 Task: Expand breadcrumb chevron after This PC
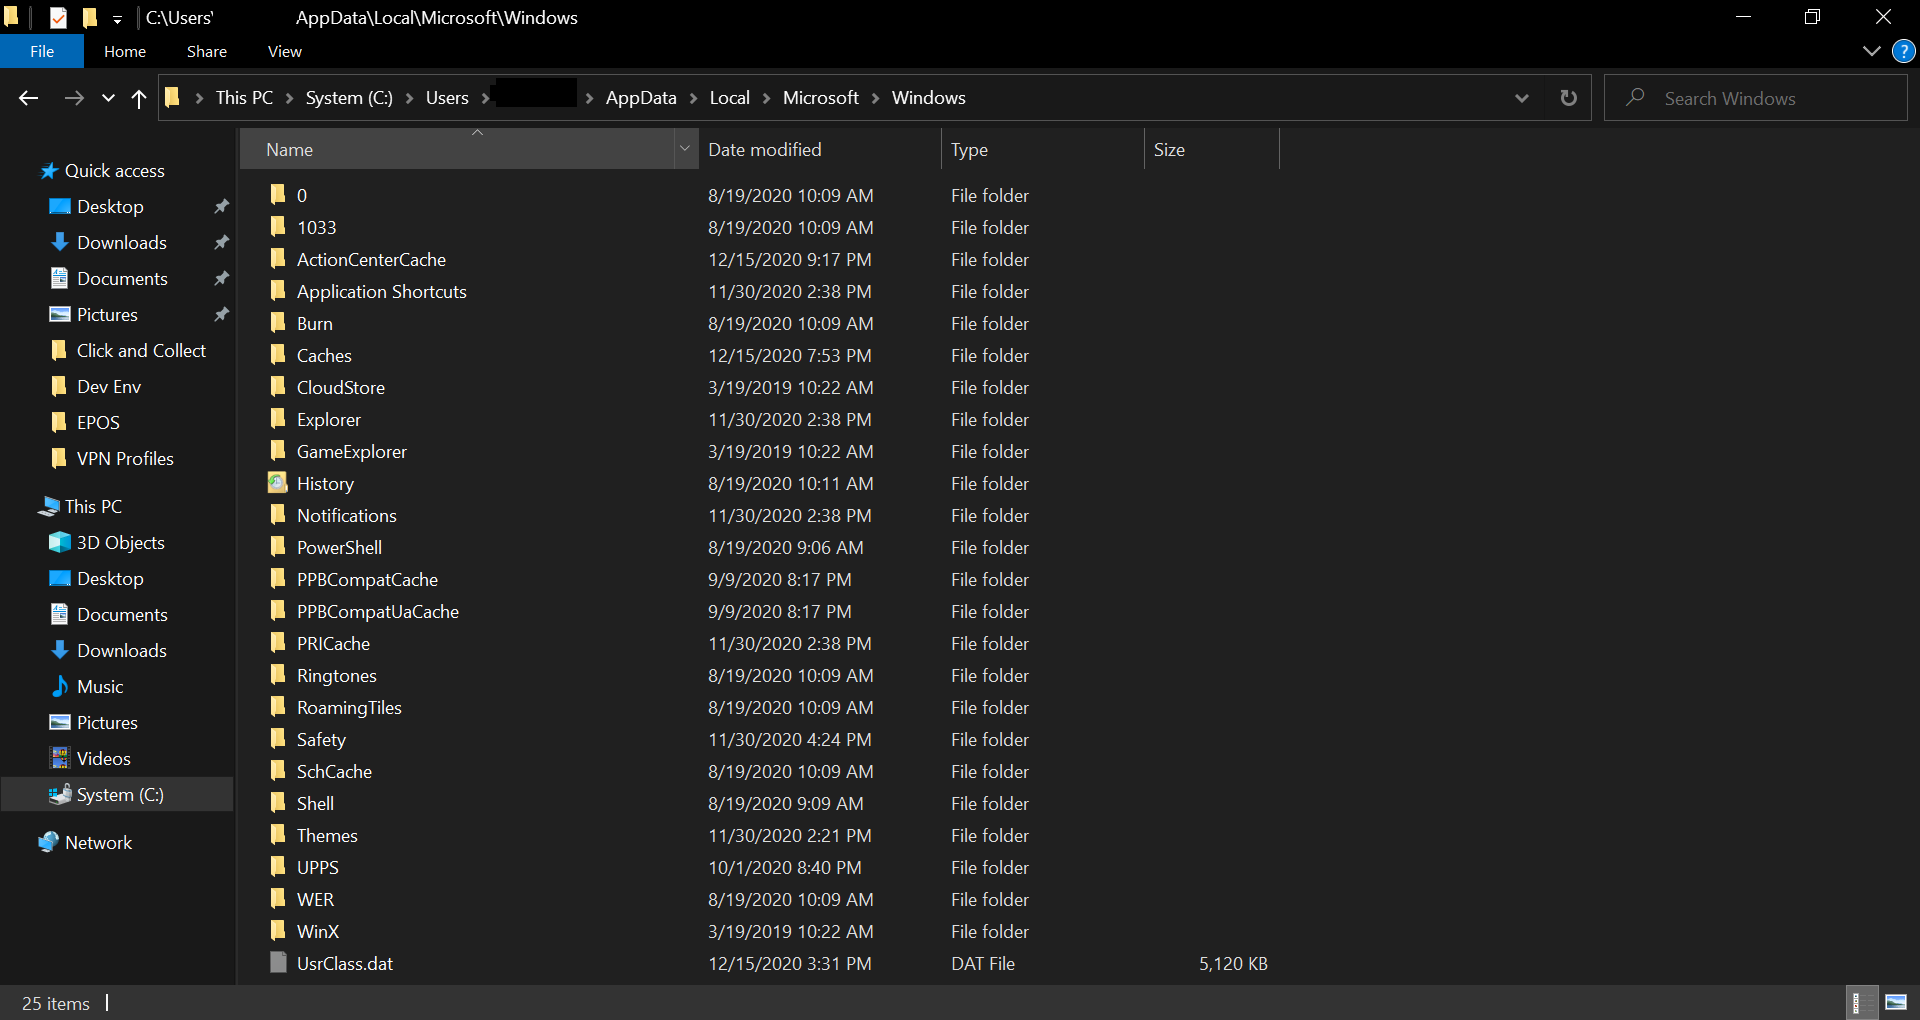click(x=290, y=98)
